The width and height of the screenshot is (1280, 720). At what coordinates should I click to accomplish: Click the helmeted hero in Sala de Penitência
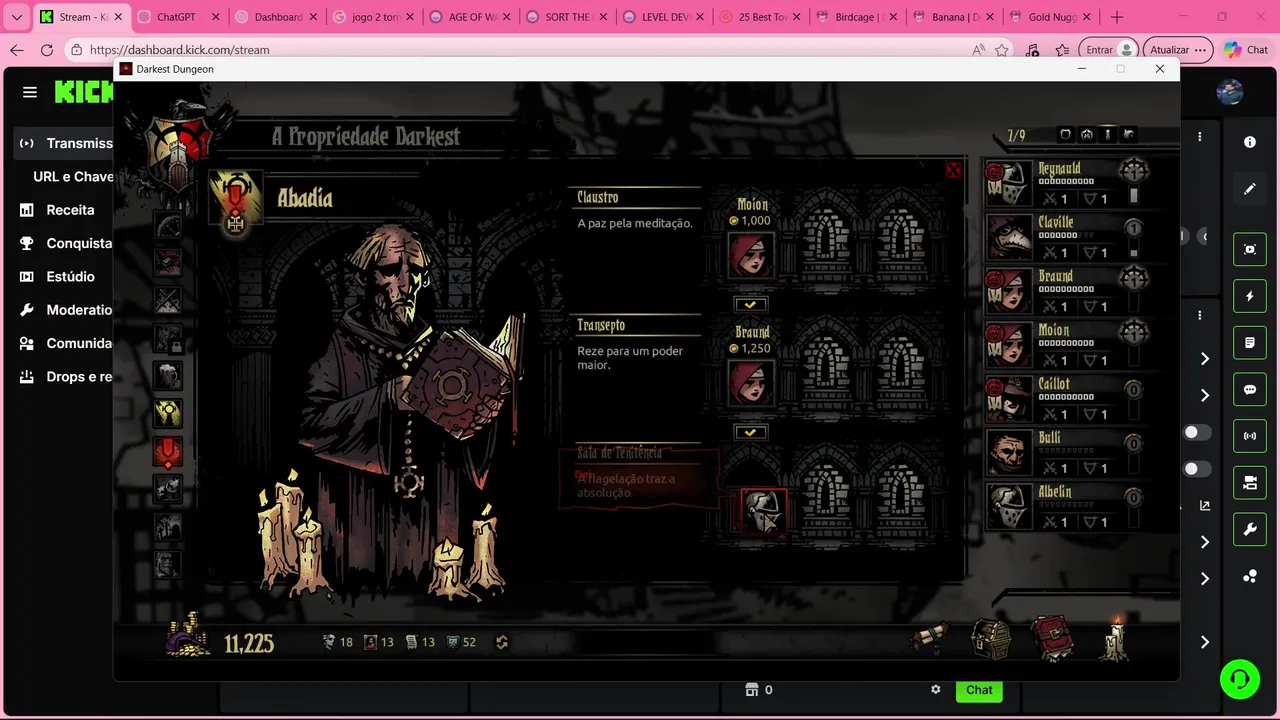(x=763, y=511)
